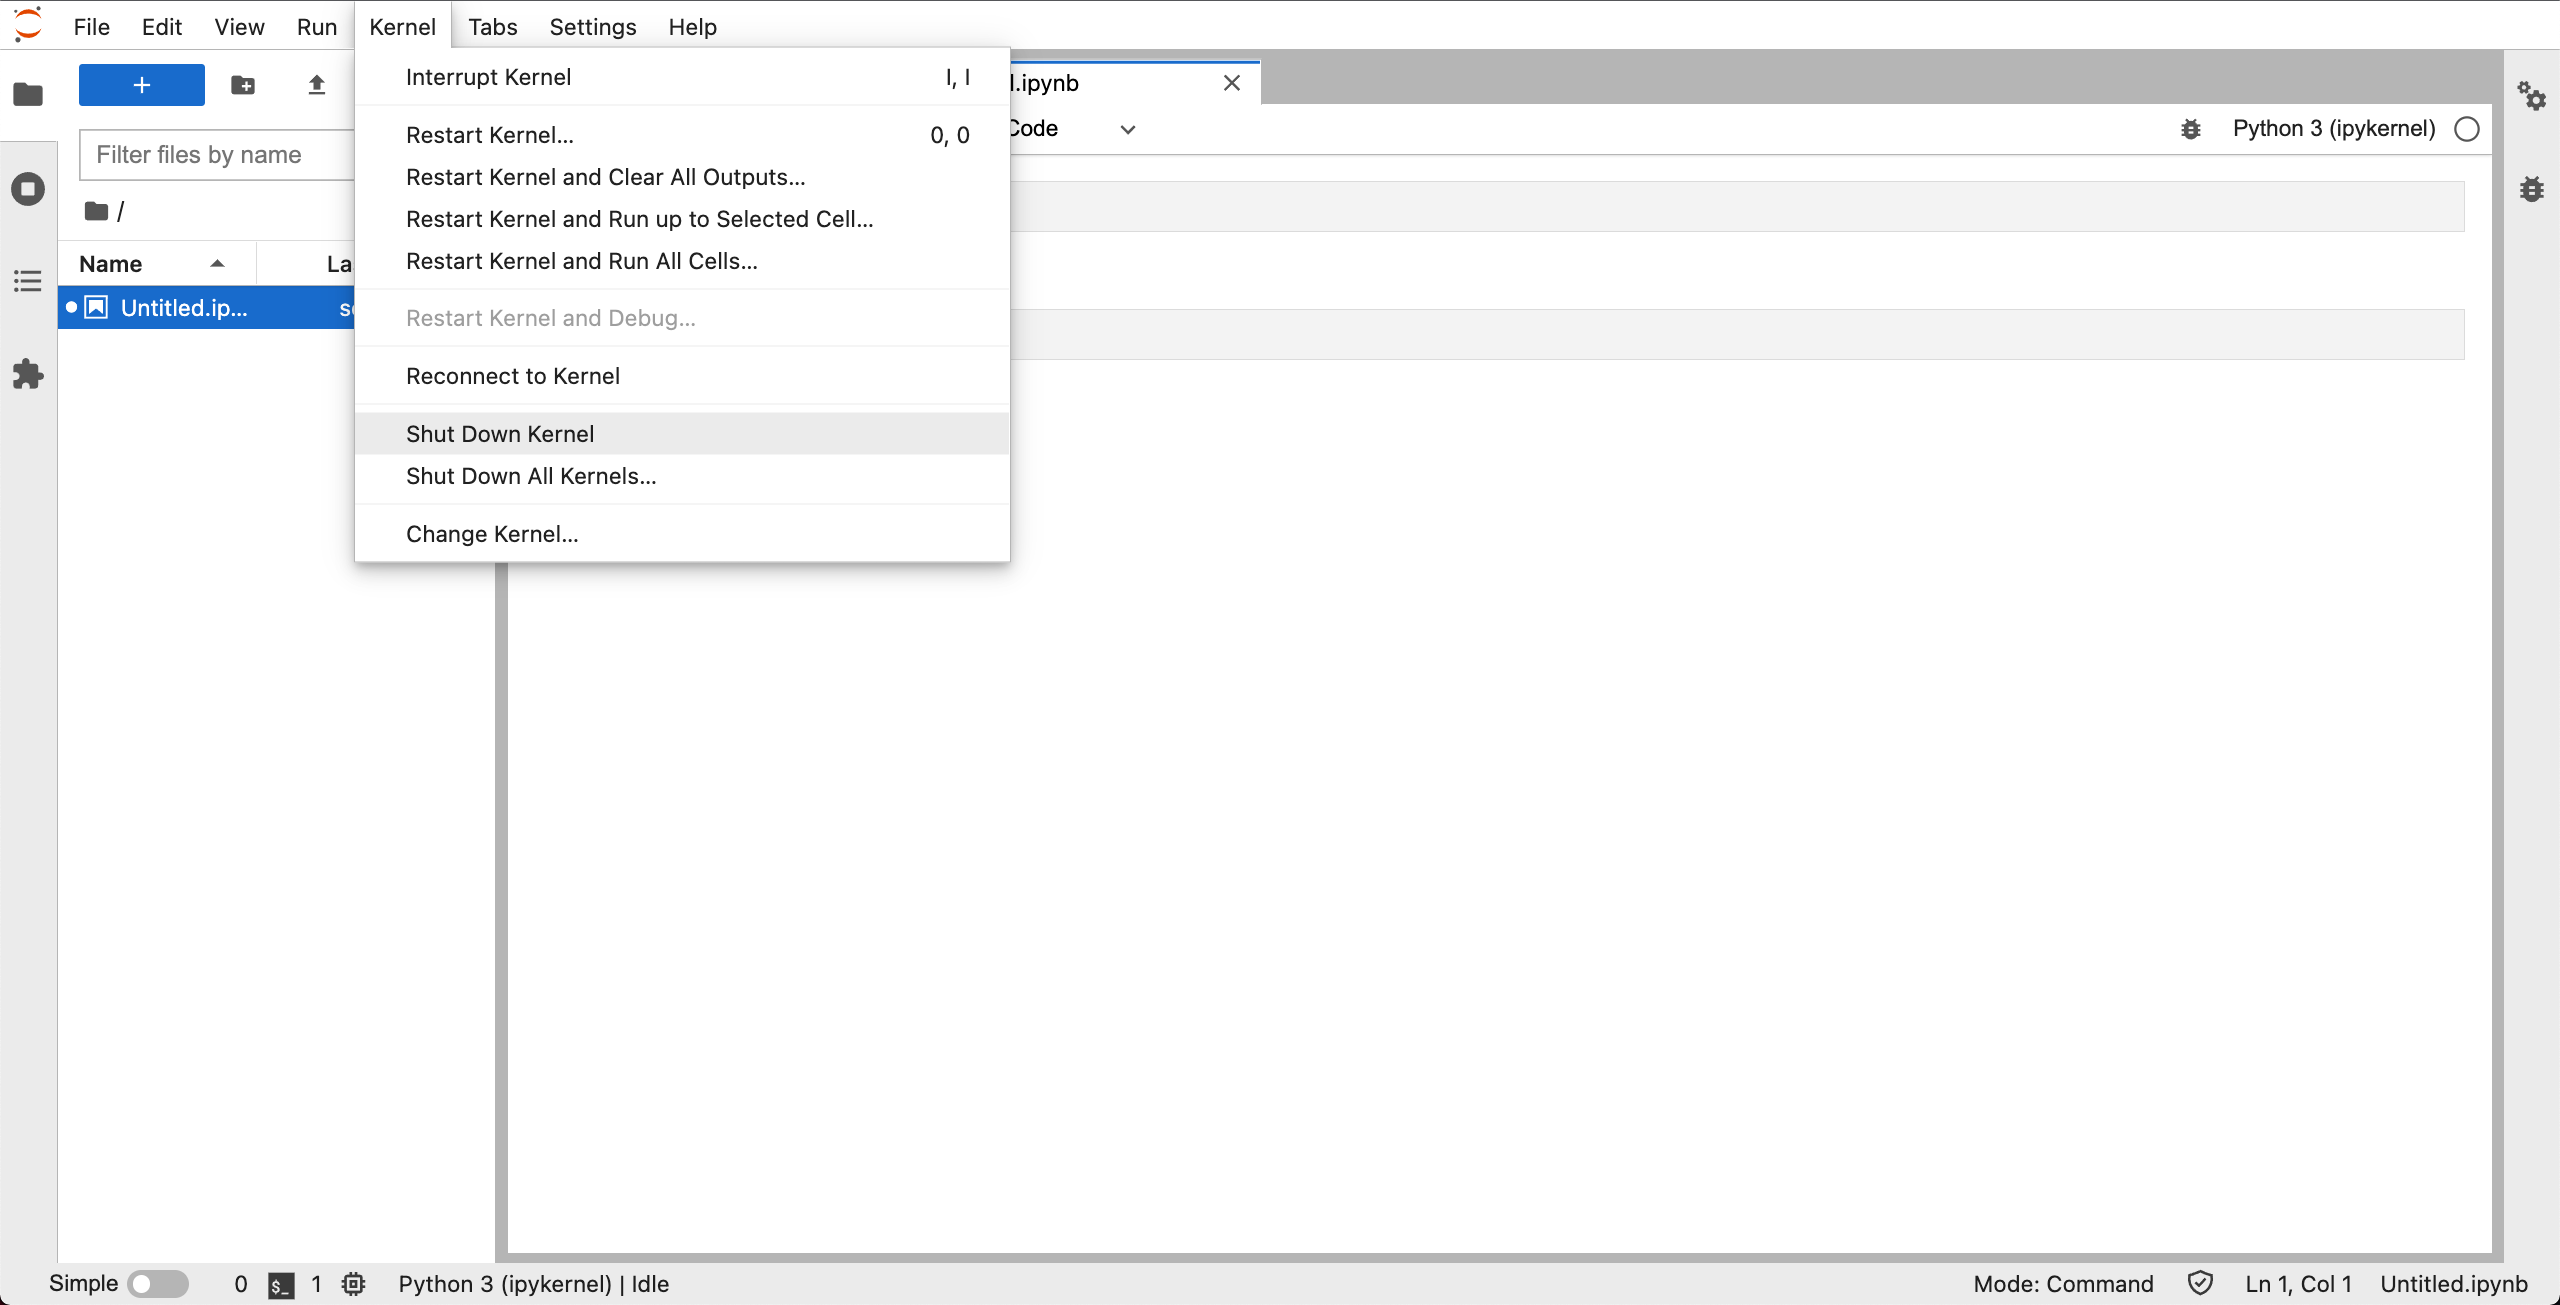Screen dimensions: 2560x1305
Task: Open the file browser sidebar panel
Action: point(27,94)
